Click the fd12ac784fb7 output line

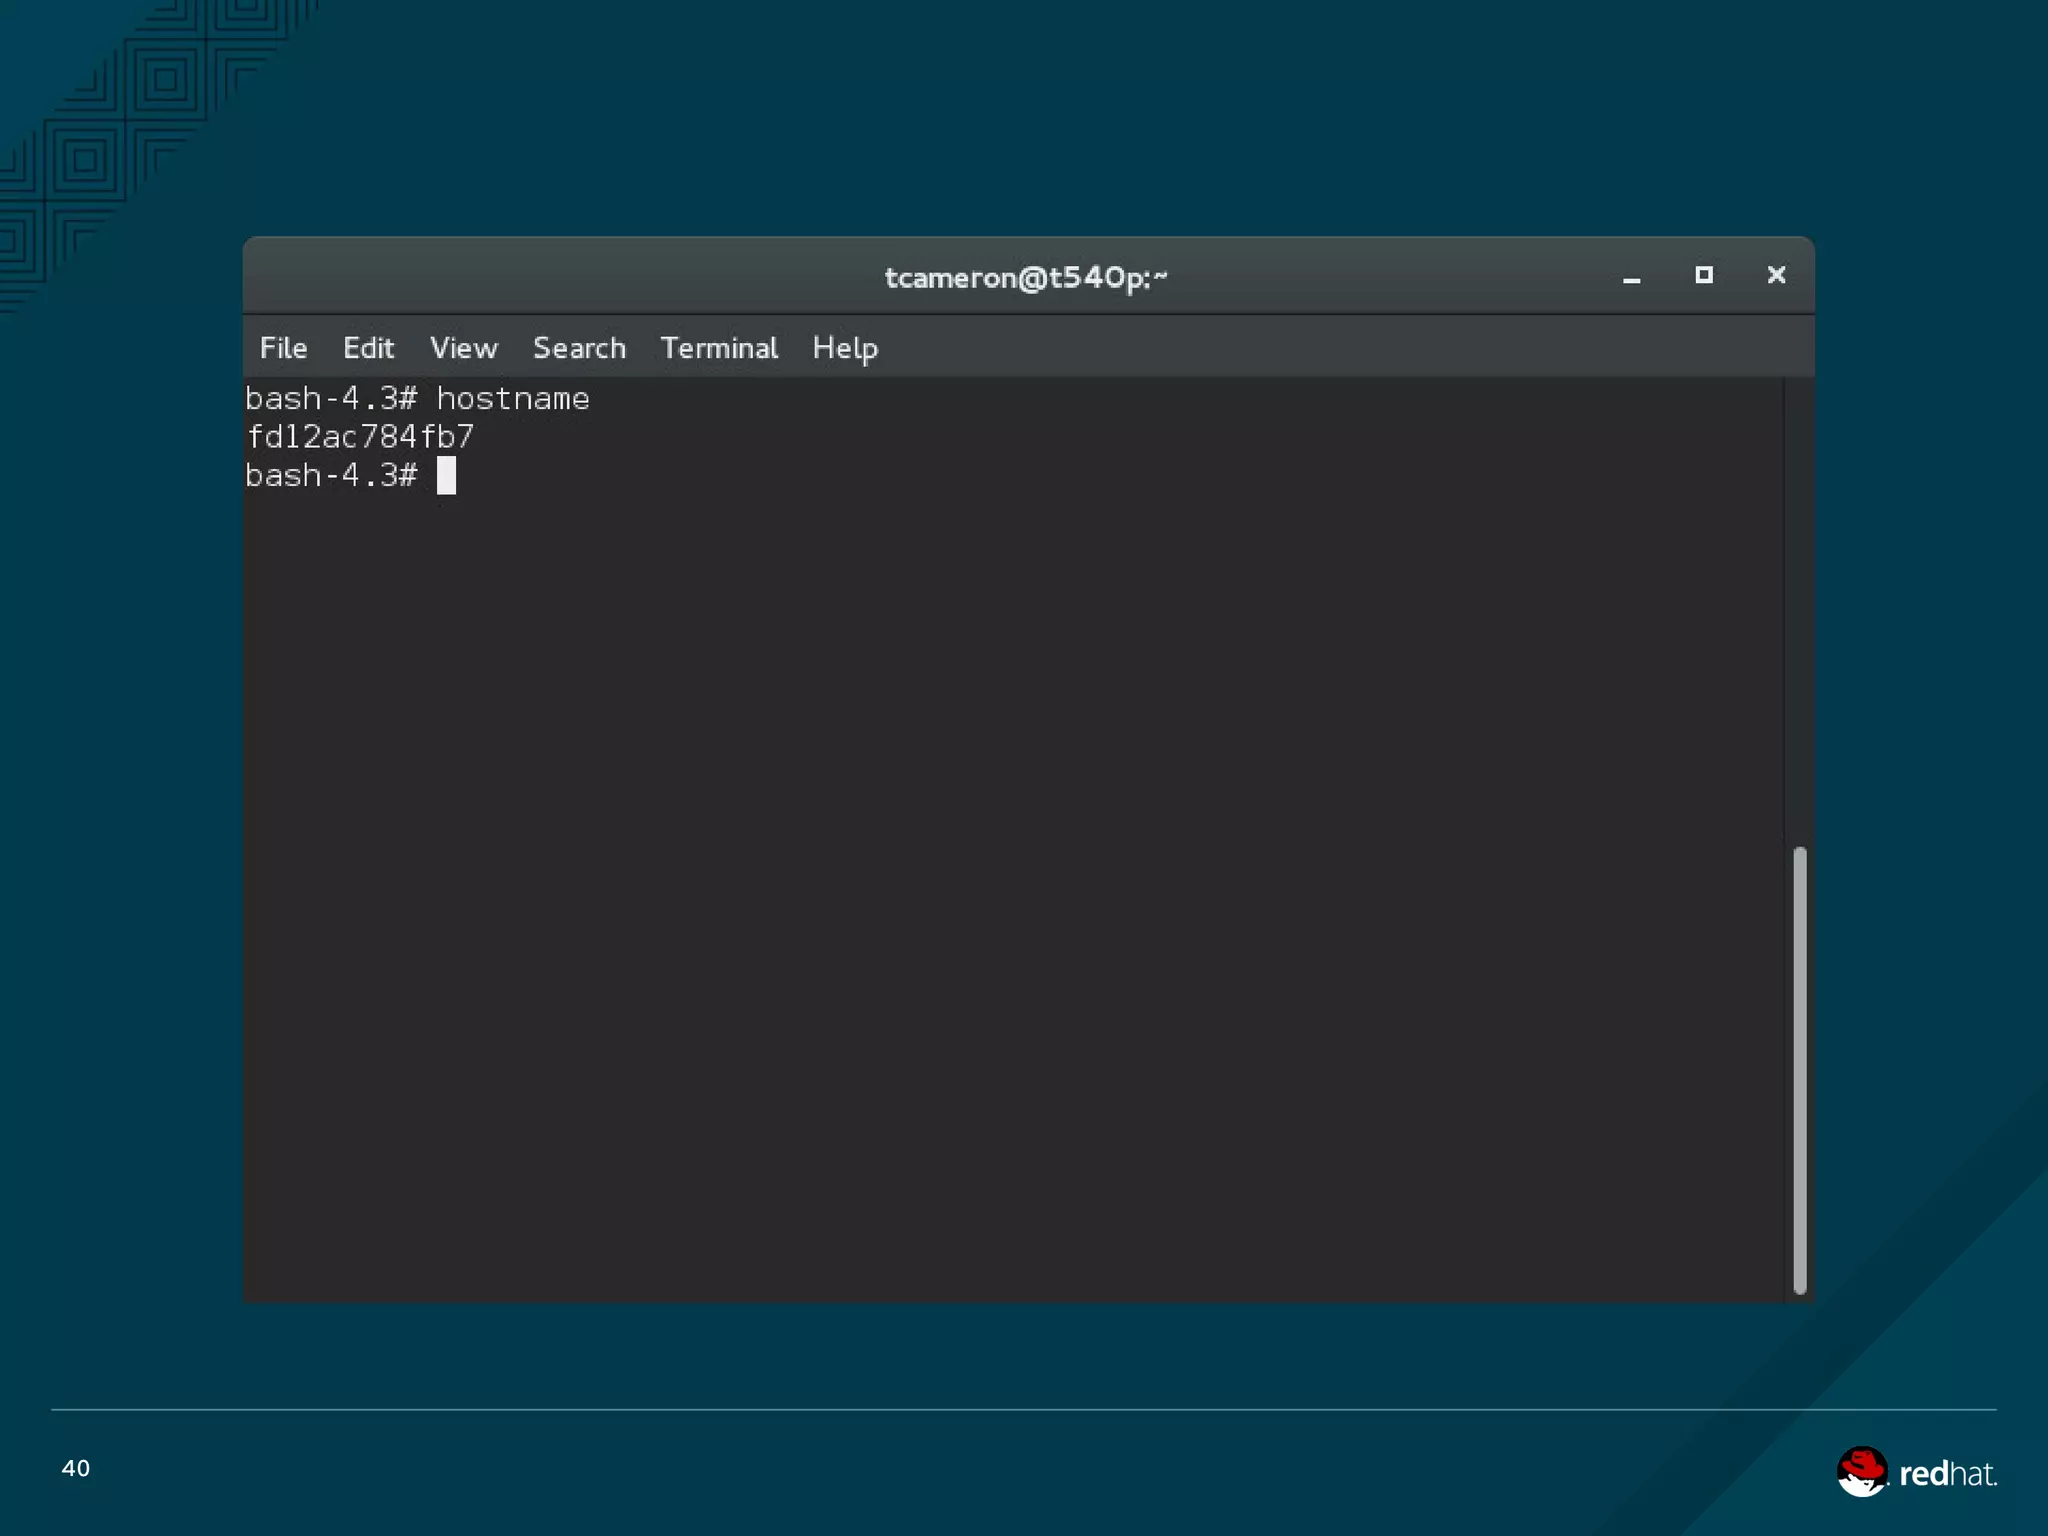click(360, 437)
